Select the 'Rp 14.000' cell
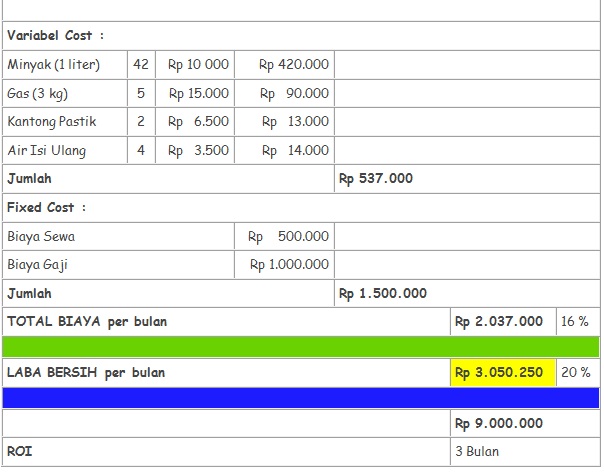 click(285, 150)
